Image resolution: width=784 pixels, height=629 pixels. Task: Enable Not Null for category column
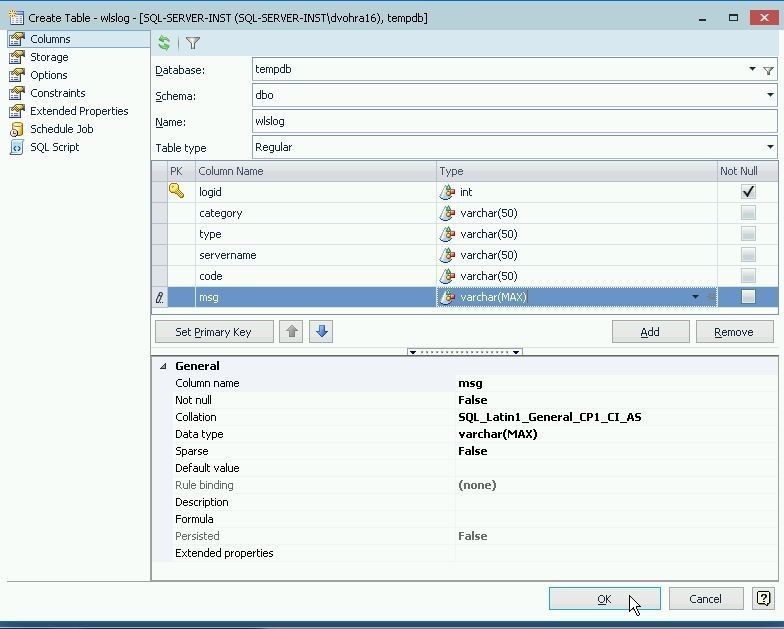(747, 213)
